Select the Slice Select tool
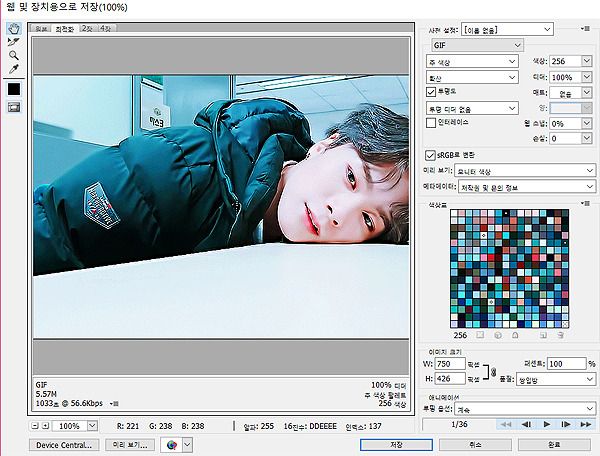Image resolution: width=600 pixels, height=456 pixels. click(x=14, y=42)
